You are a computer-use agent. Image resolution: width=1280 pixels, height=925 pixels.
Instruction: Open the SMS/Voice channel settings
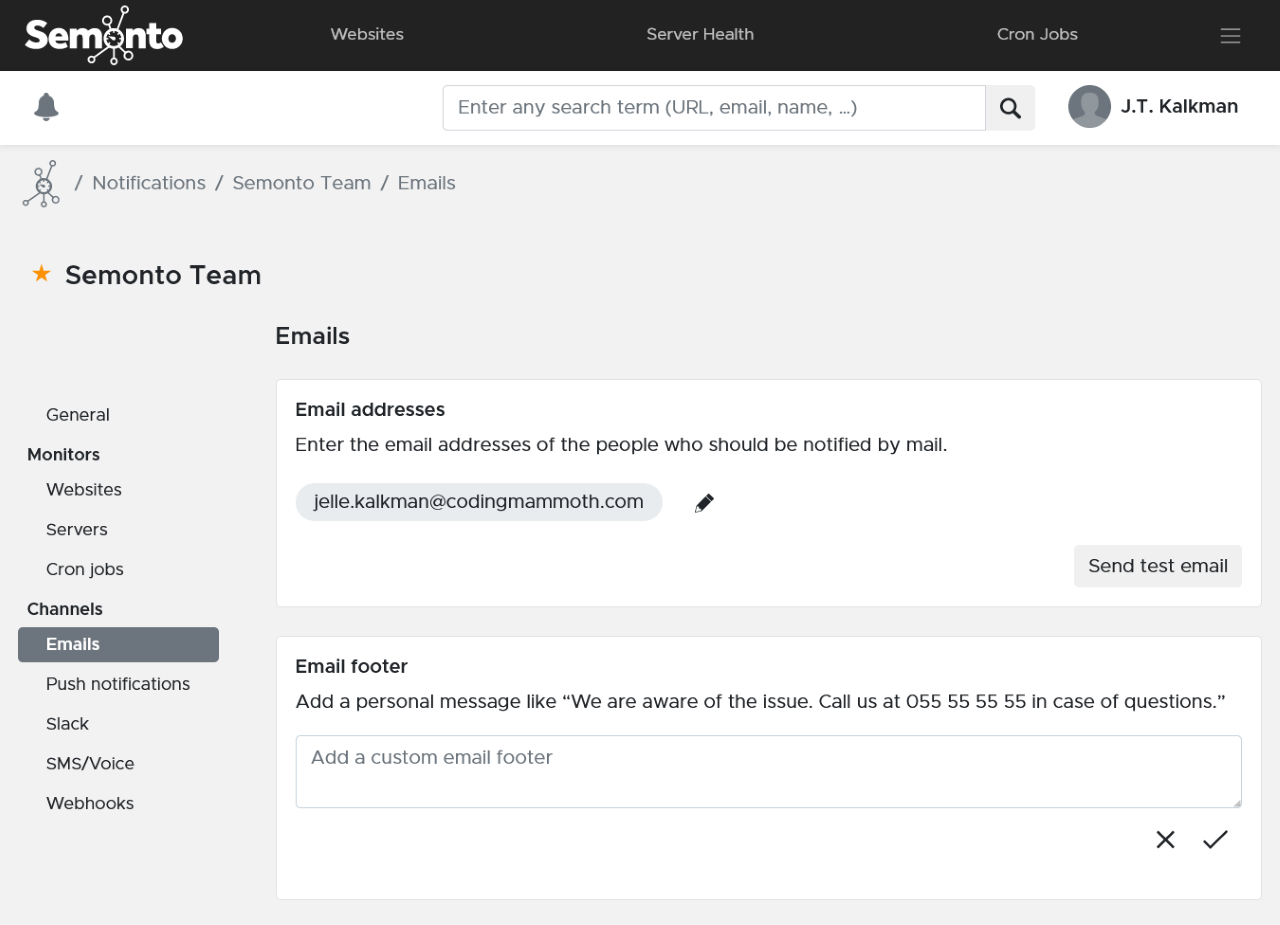coord(90,764)
